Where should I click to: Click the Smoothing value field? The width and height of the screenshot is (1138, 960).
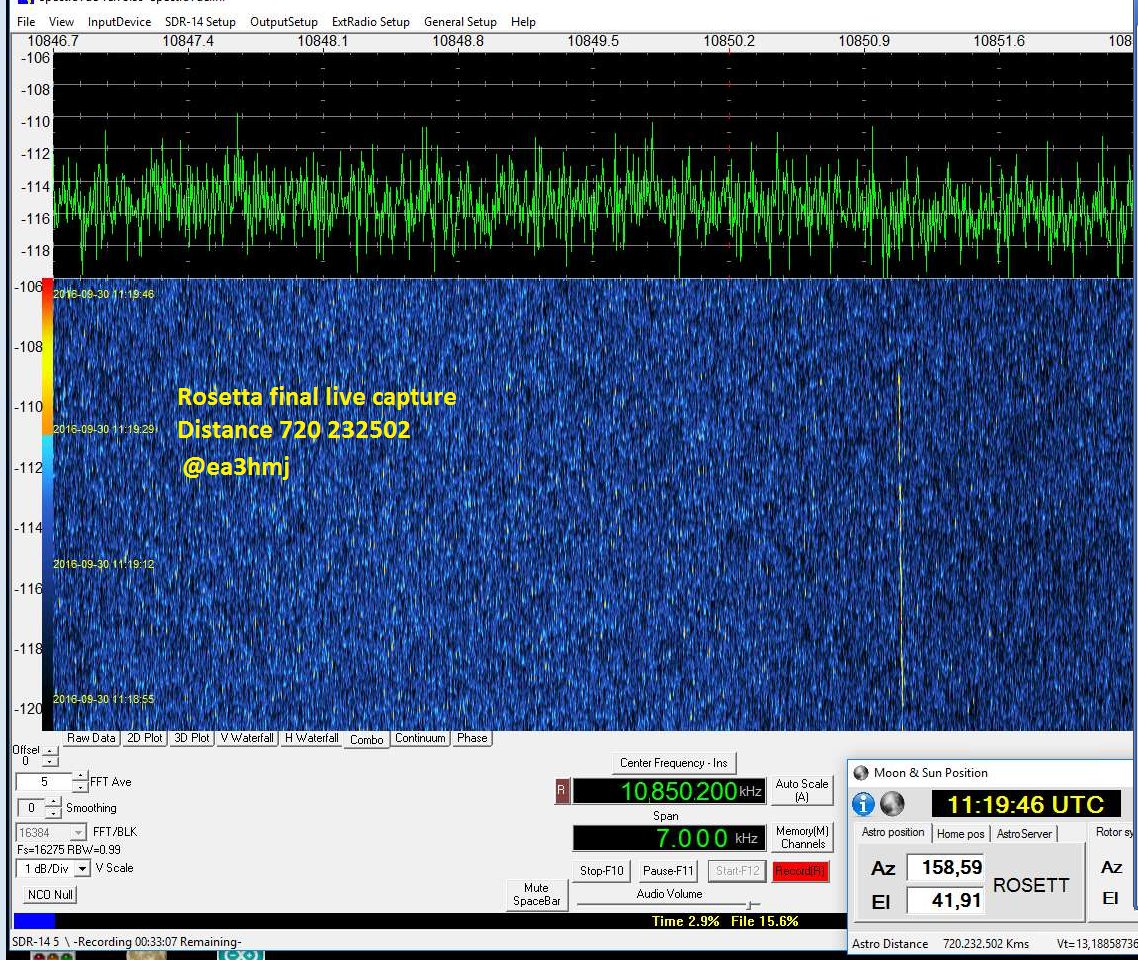pyautogui.click(x=31, y=808)
